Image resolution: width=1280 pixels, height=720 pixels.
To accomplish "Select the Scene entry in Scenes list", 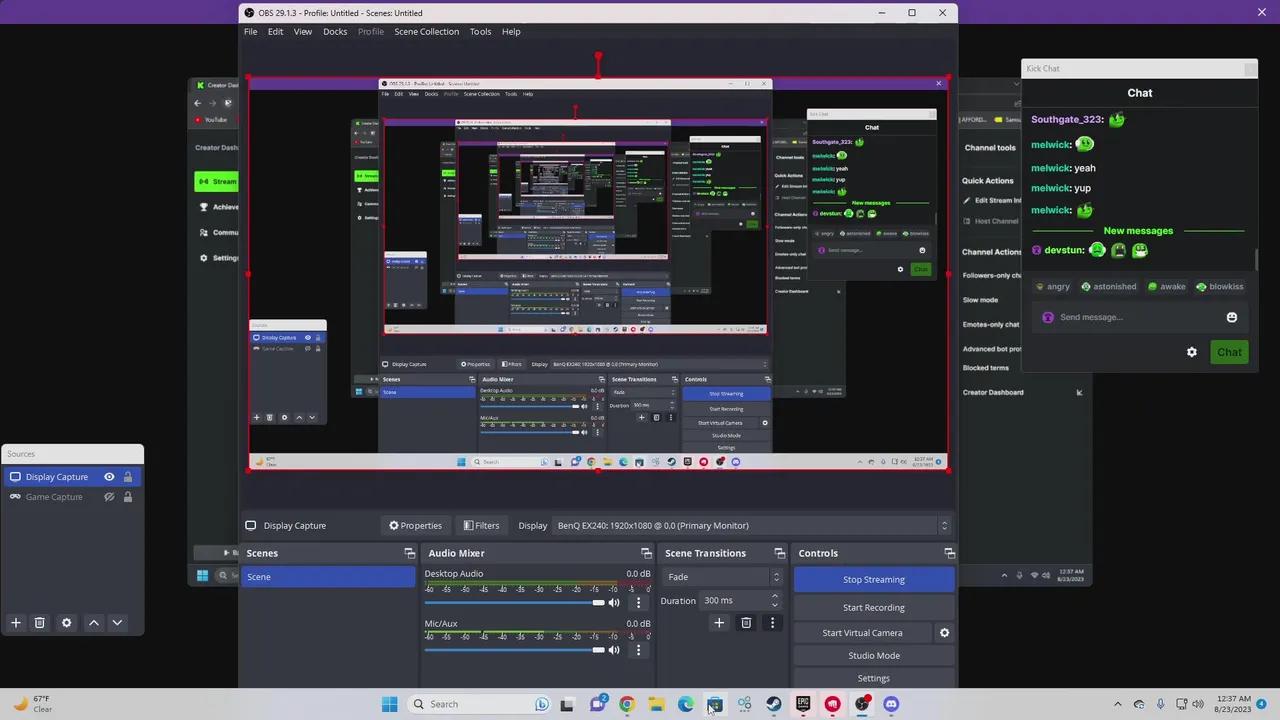I will [328, 577].
